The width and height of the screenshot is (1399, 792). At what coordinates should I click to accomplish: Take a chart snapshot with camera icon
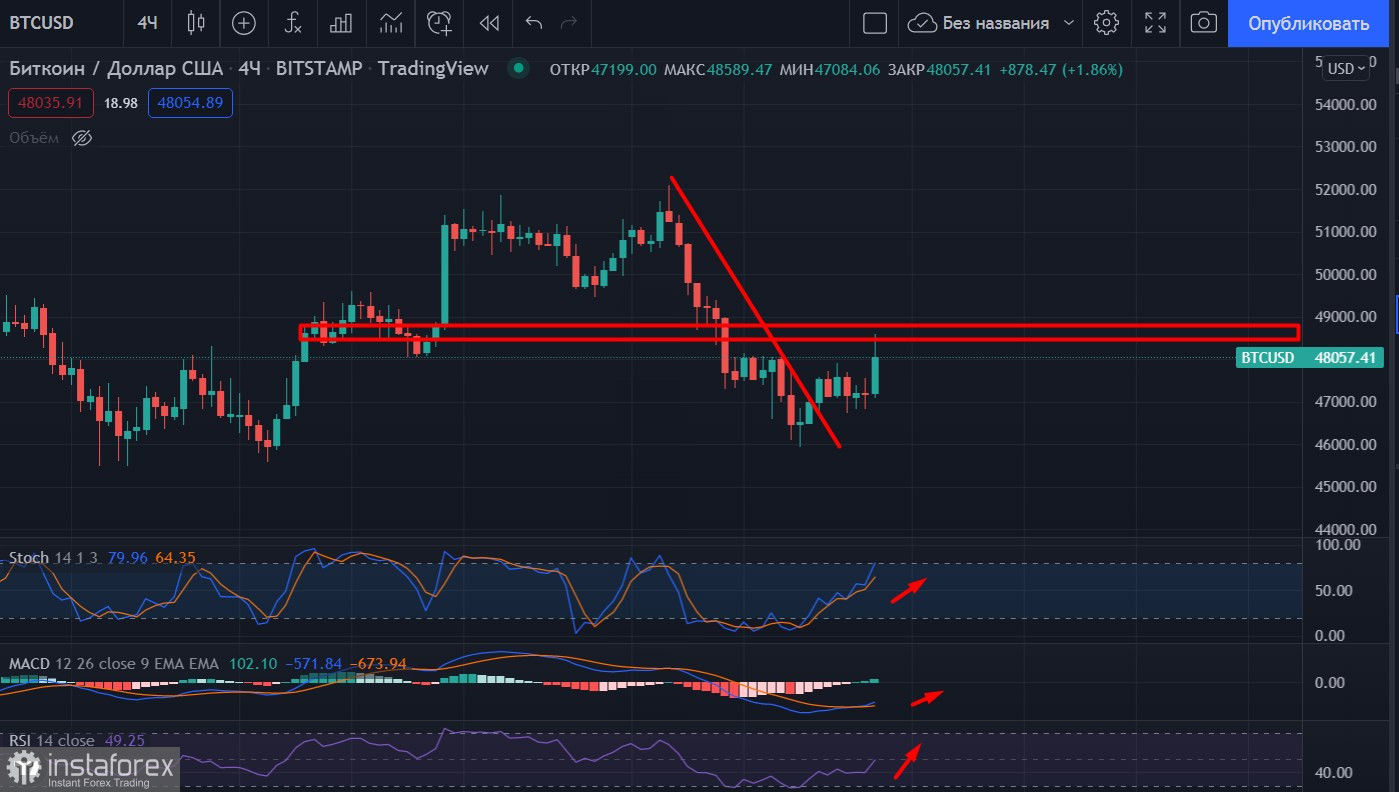(1205, 22)
